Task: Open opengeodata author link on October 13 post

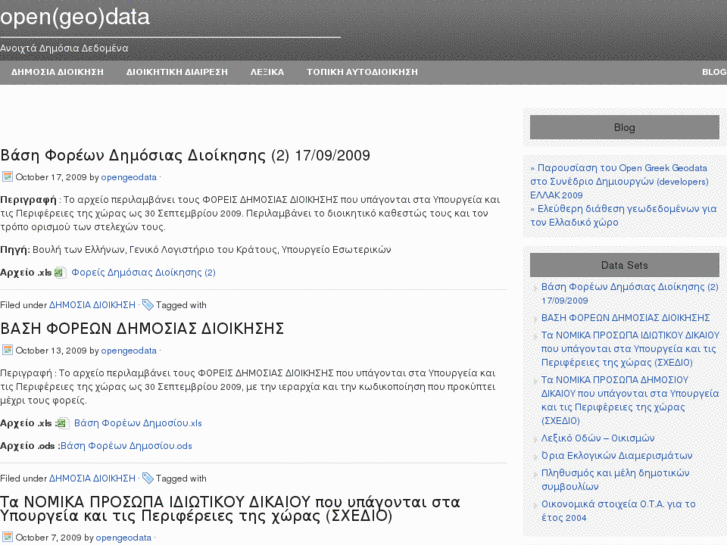Action: click(x=129, y=351)
